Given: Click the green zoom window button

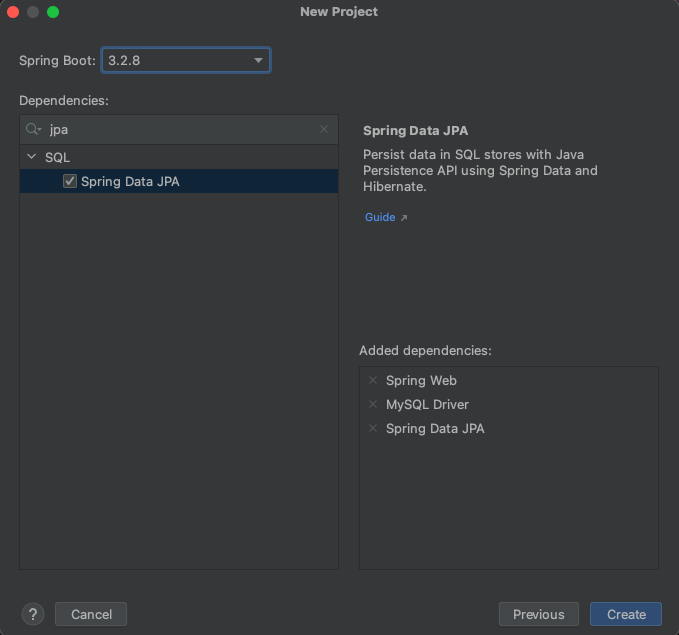Looking at the screenshot, I should [x=53, y=12].
